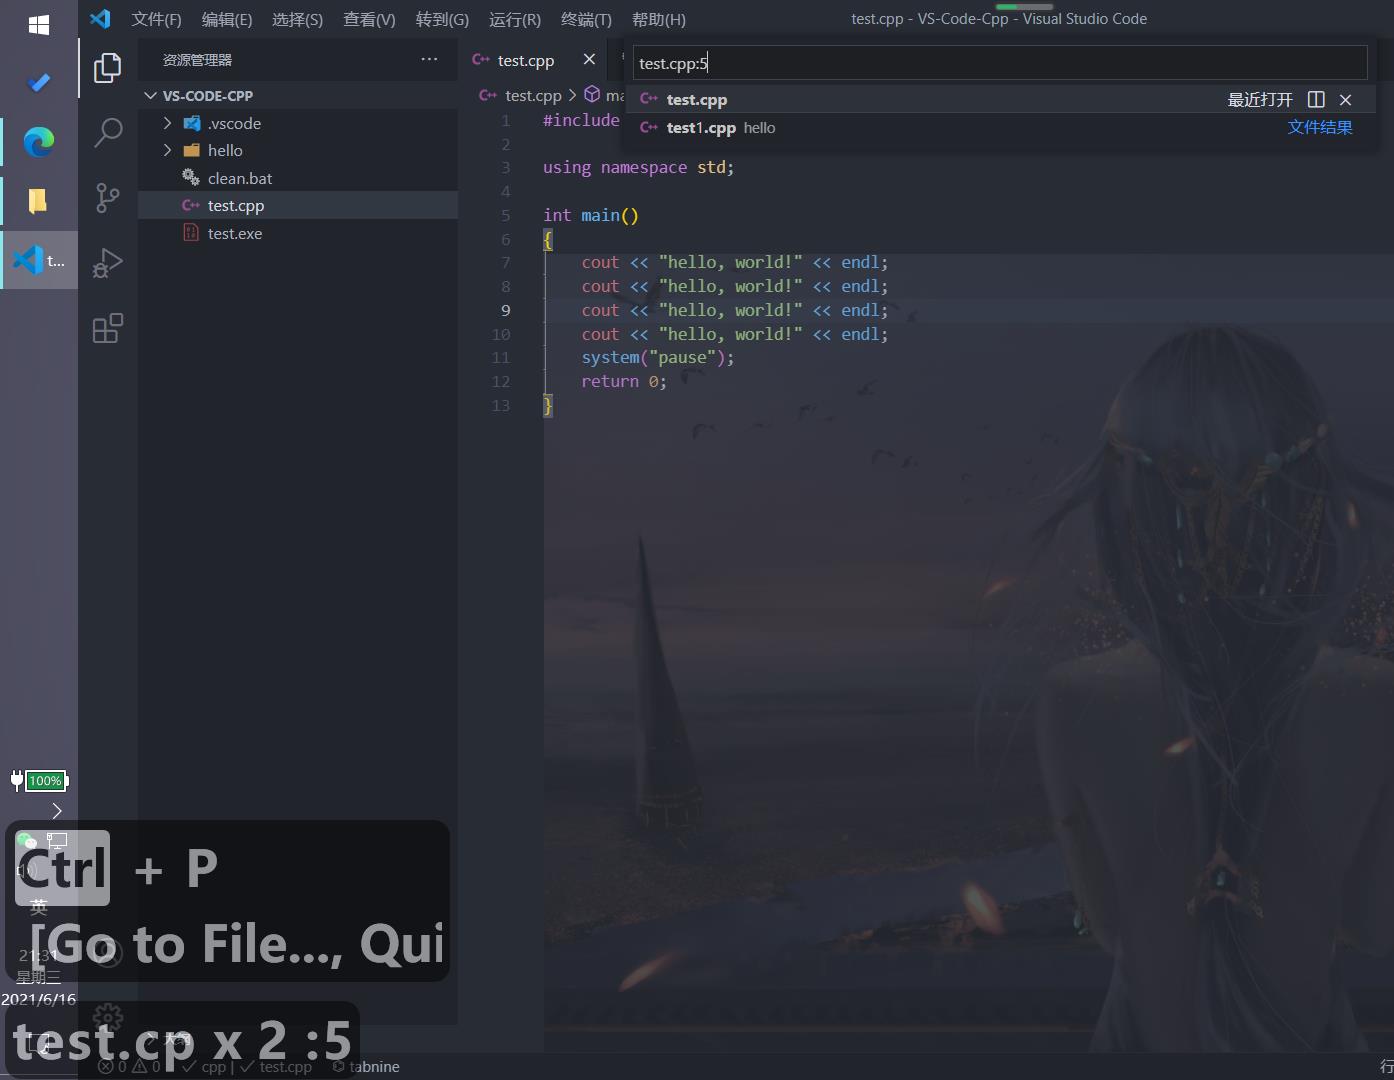Open Microsoft Edge from the taskbar
The height and width of the screenshot is (1080, 1394).
(39, 142)
